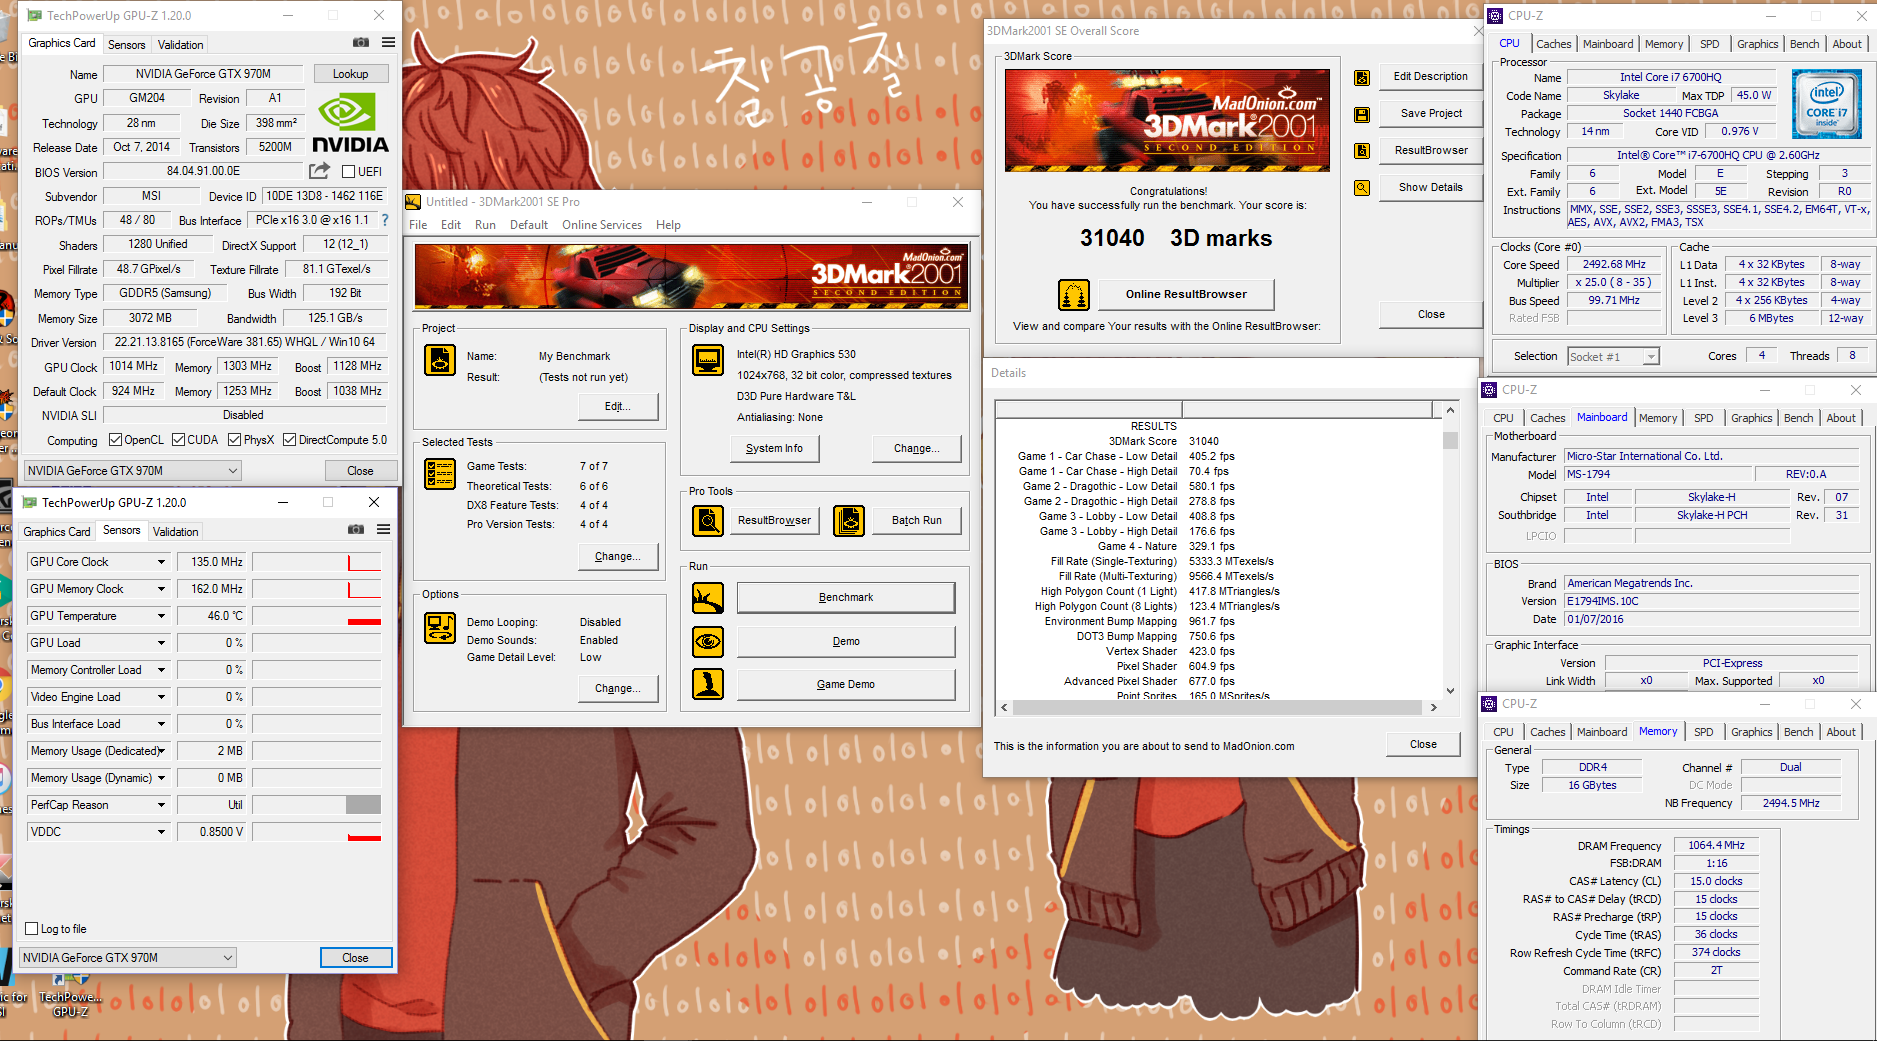
Task: Click the Intel Core i7 logo in CPU-Z
Action: tap(1827, 104)
